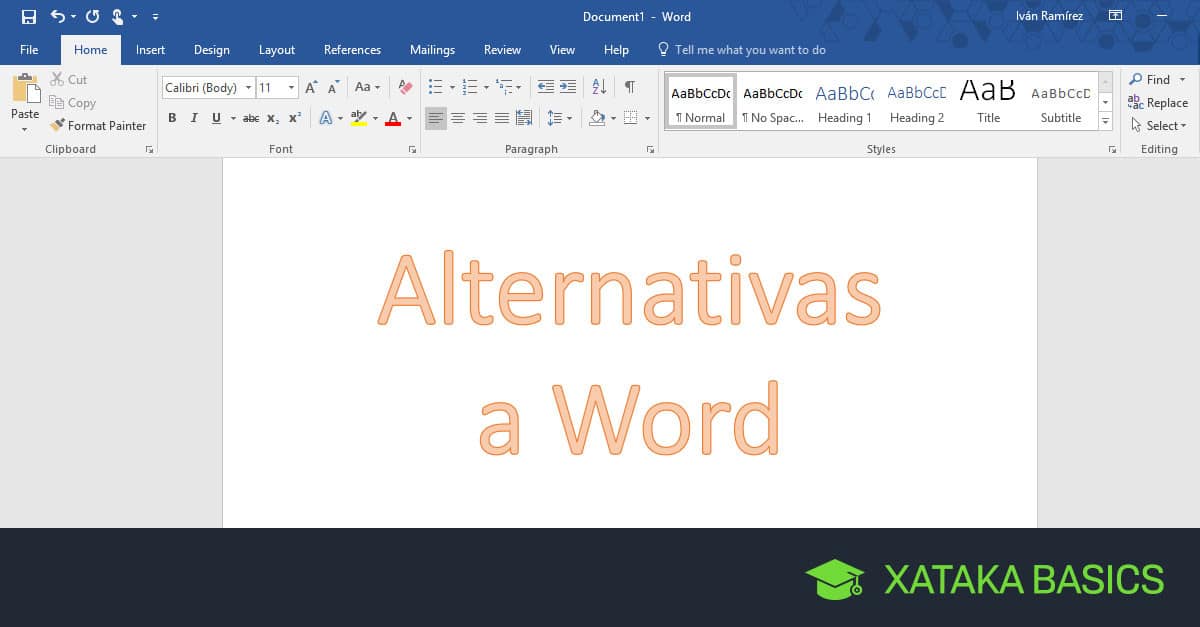Open the Review tab
The height and width of the screenshot is (627, 1200).
click(x=502, y=50)
